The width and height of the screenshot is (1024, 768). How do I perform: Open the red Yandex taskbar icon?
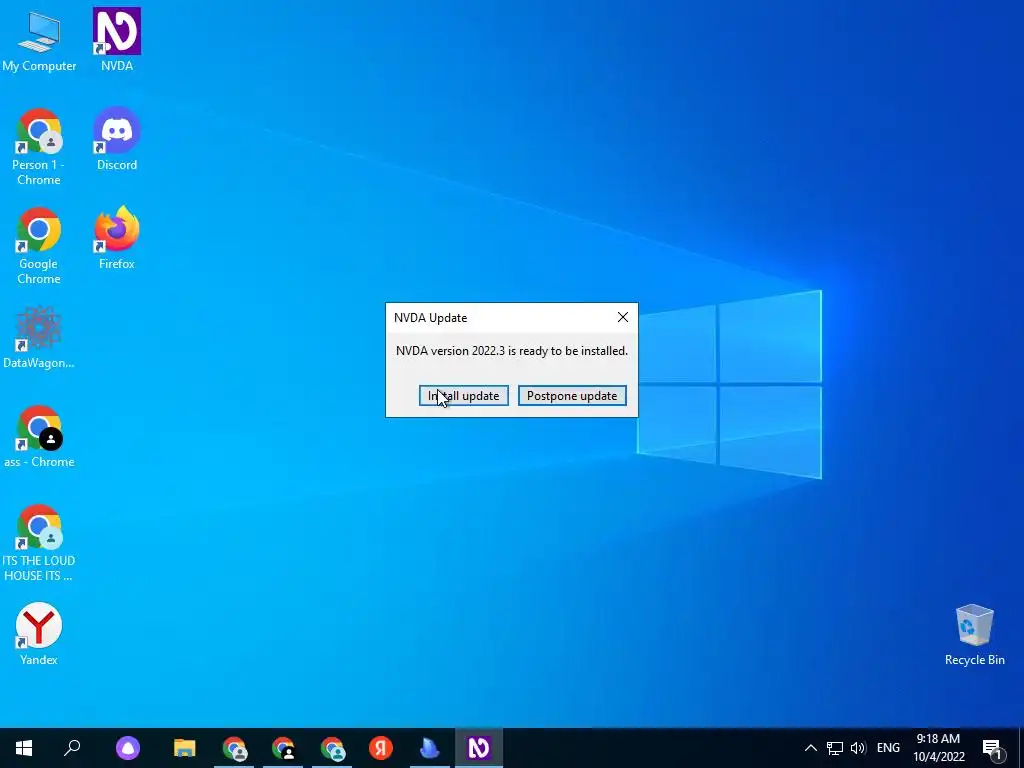(381, 748)
